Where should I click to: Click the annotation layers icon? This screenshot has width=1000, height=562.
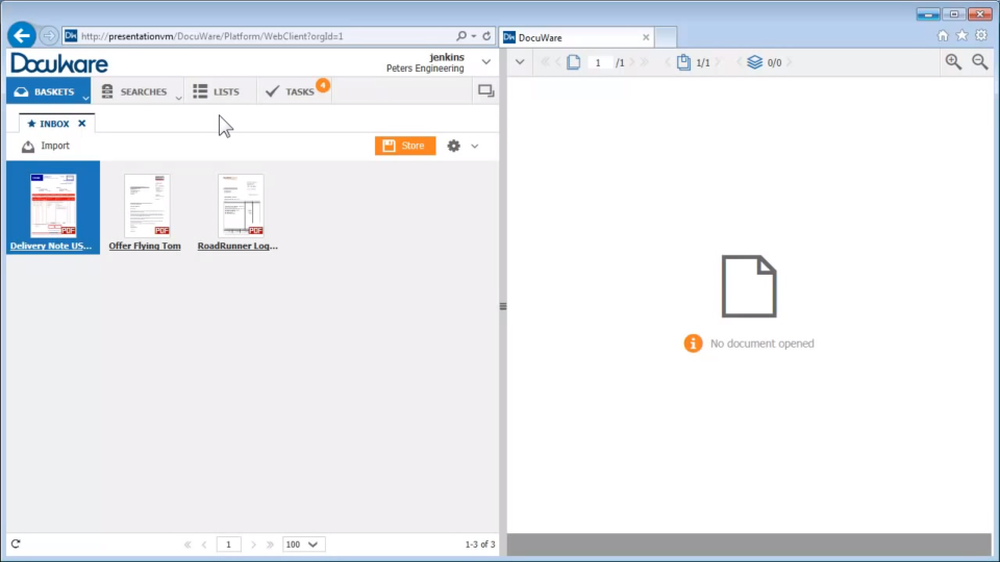pyautogui.click(x=754, y=63)
